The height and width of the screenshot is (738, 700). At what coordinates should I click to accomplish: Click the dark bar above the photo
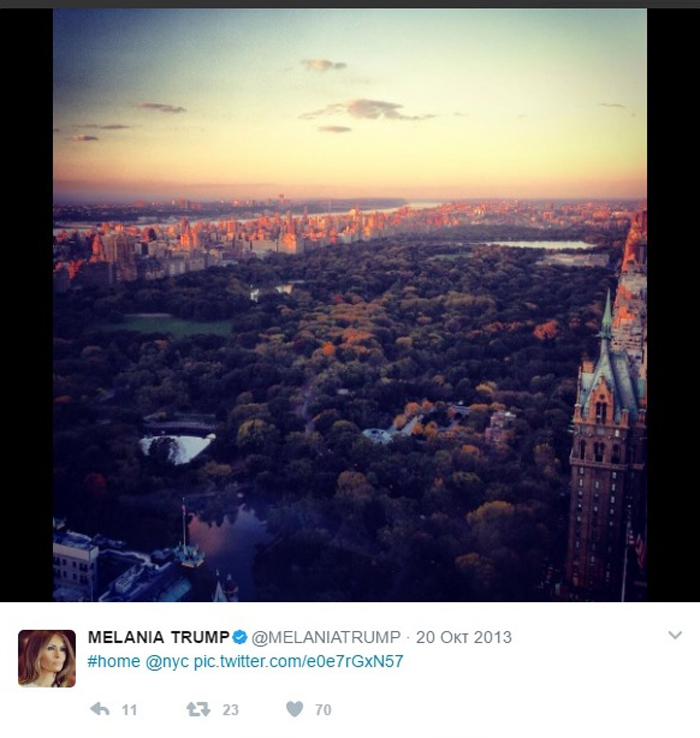[x=350, y=4]
